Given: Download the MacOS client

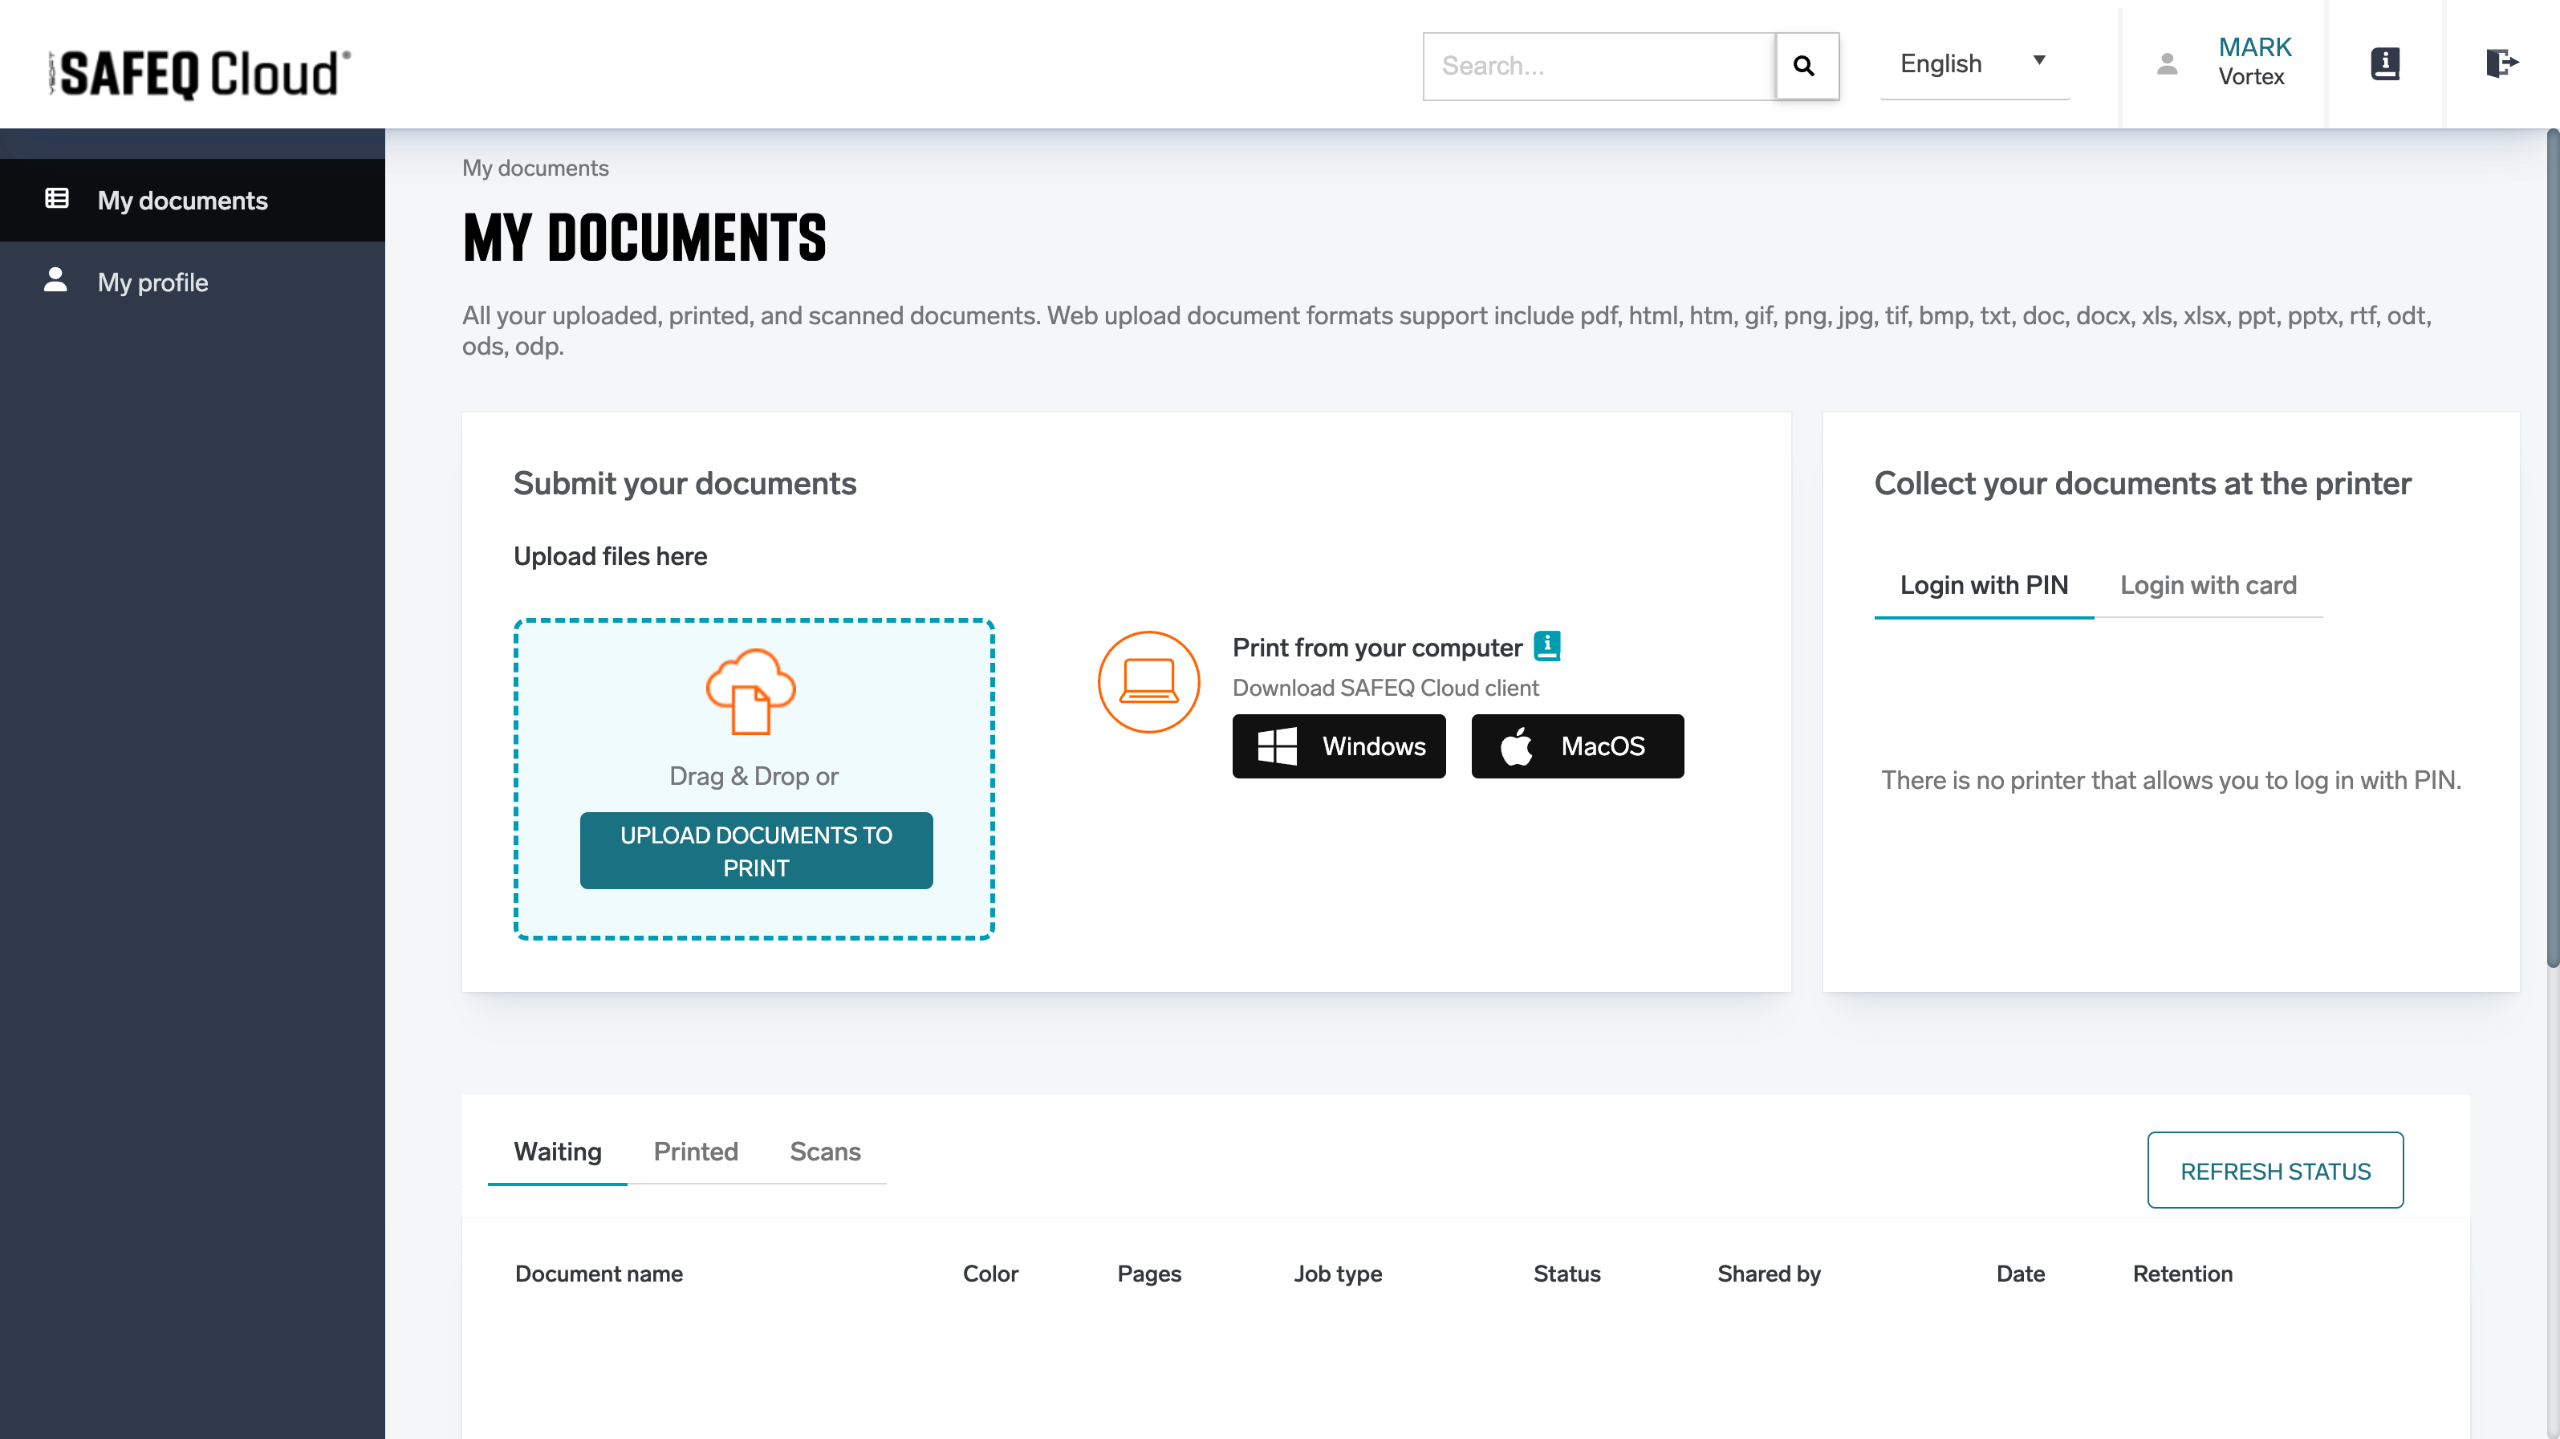Looking at the screenshot, I should click(1577, 746).
